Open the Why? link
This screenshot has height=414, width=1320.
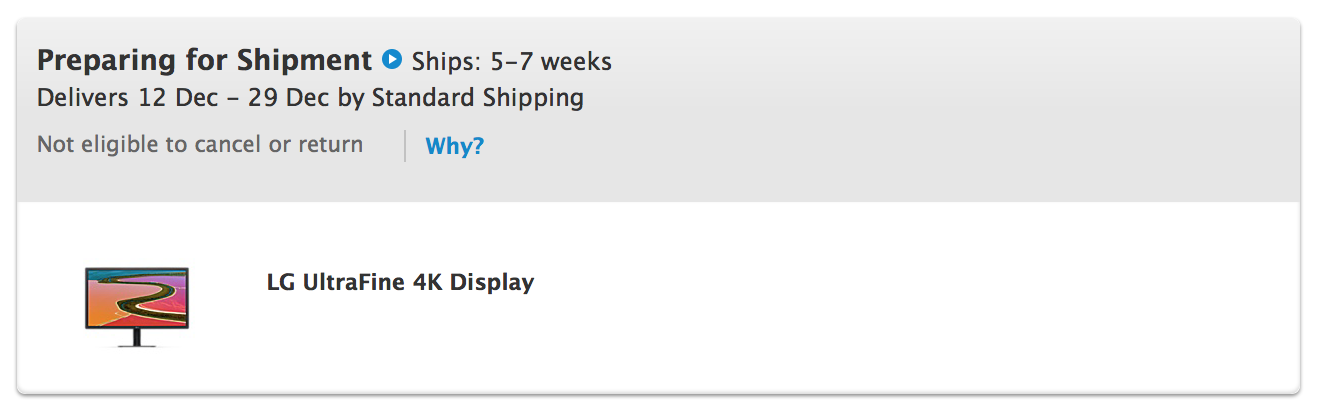click(454, 146)
